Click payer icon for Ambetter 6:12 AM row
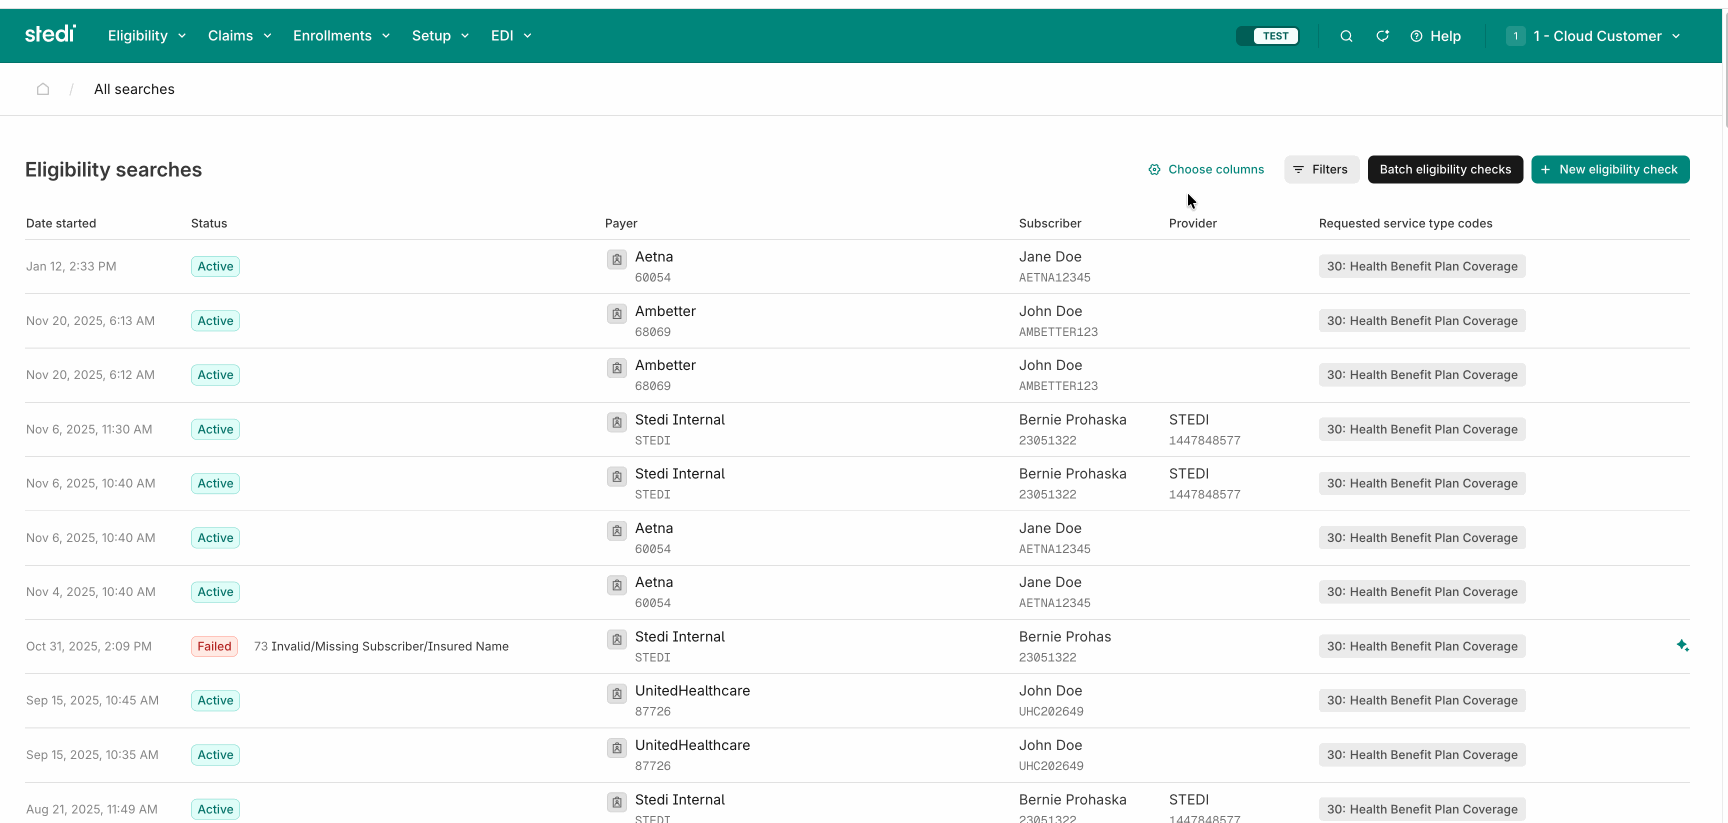 (617, 368)
